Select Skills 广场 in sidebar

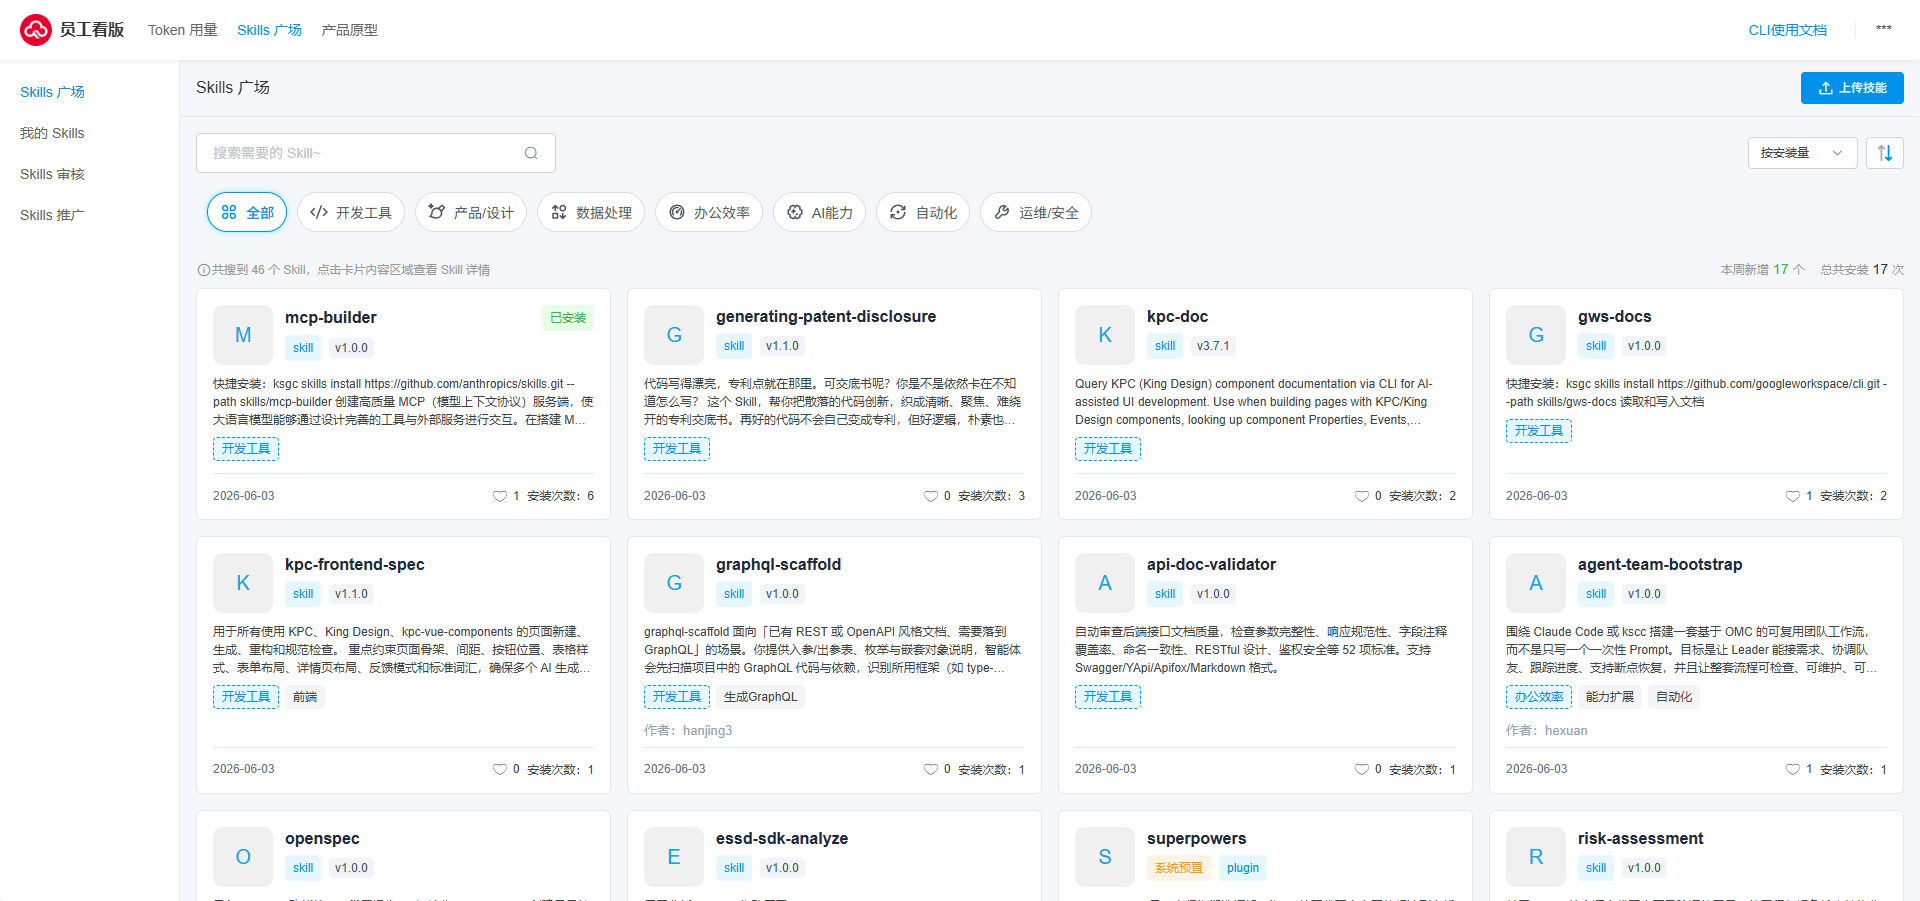[x=52, y=92]
